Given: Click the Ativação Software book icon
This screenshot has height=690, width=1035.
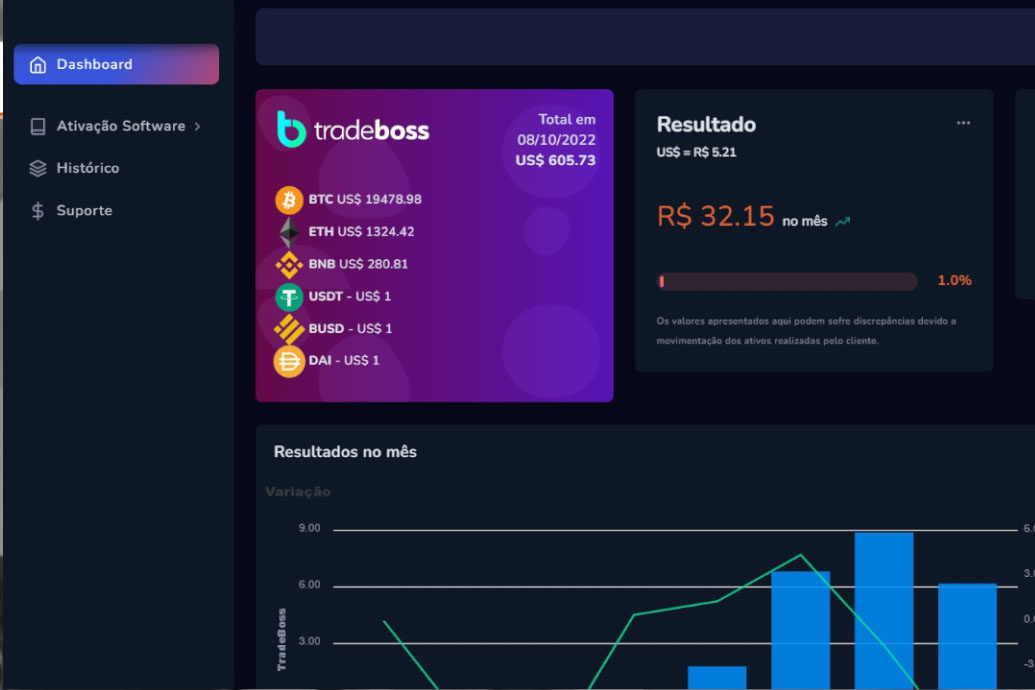Looking at the screenshot, I should (38, 126).
